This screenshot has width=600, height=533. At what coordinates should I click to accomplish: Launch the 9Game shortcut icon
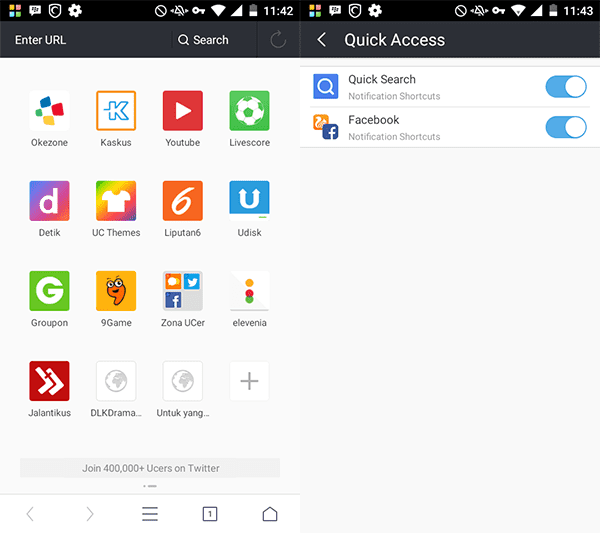[x=116, y=291]
